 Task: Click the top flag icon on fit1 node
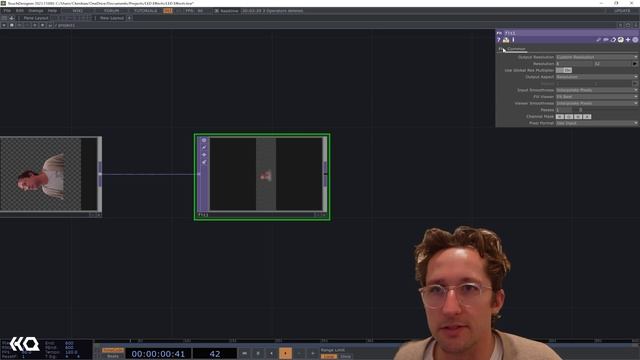click(x=204, y=140)
